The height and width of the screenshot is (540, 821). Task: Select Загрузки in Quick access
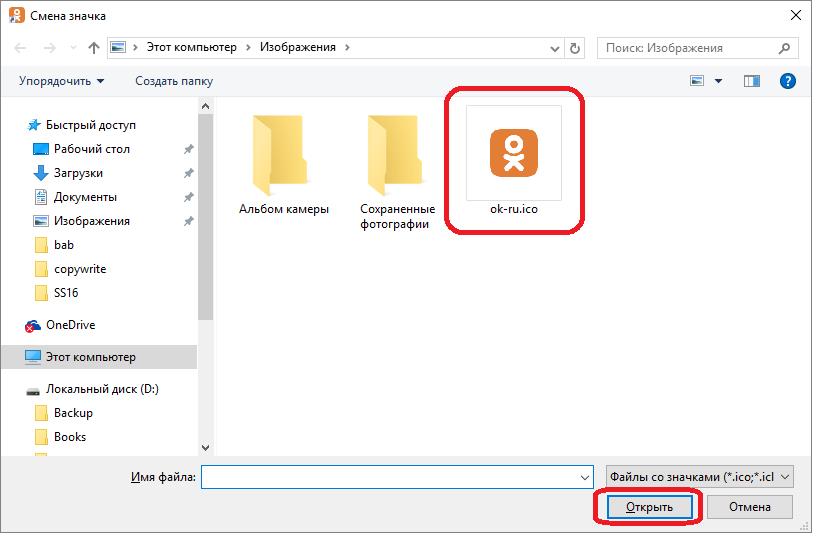point(78,173)
